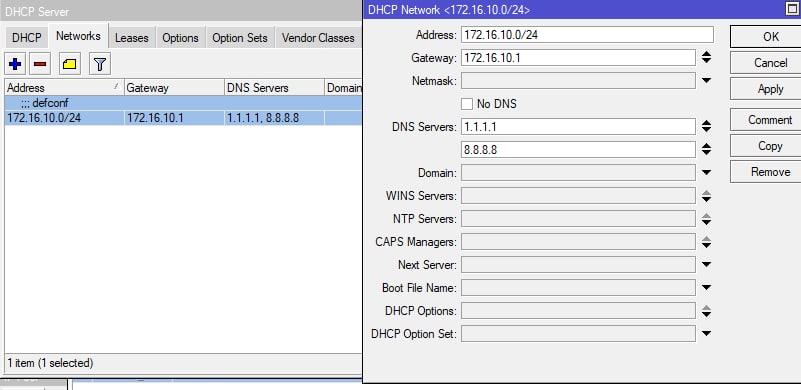Viewport: 801px width, 390px height.
Task: Sort by Address column header
Action: tap(64, 88)
